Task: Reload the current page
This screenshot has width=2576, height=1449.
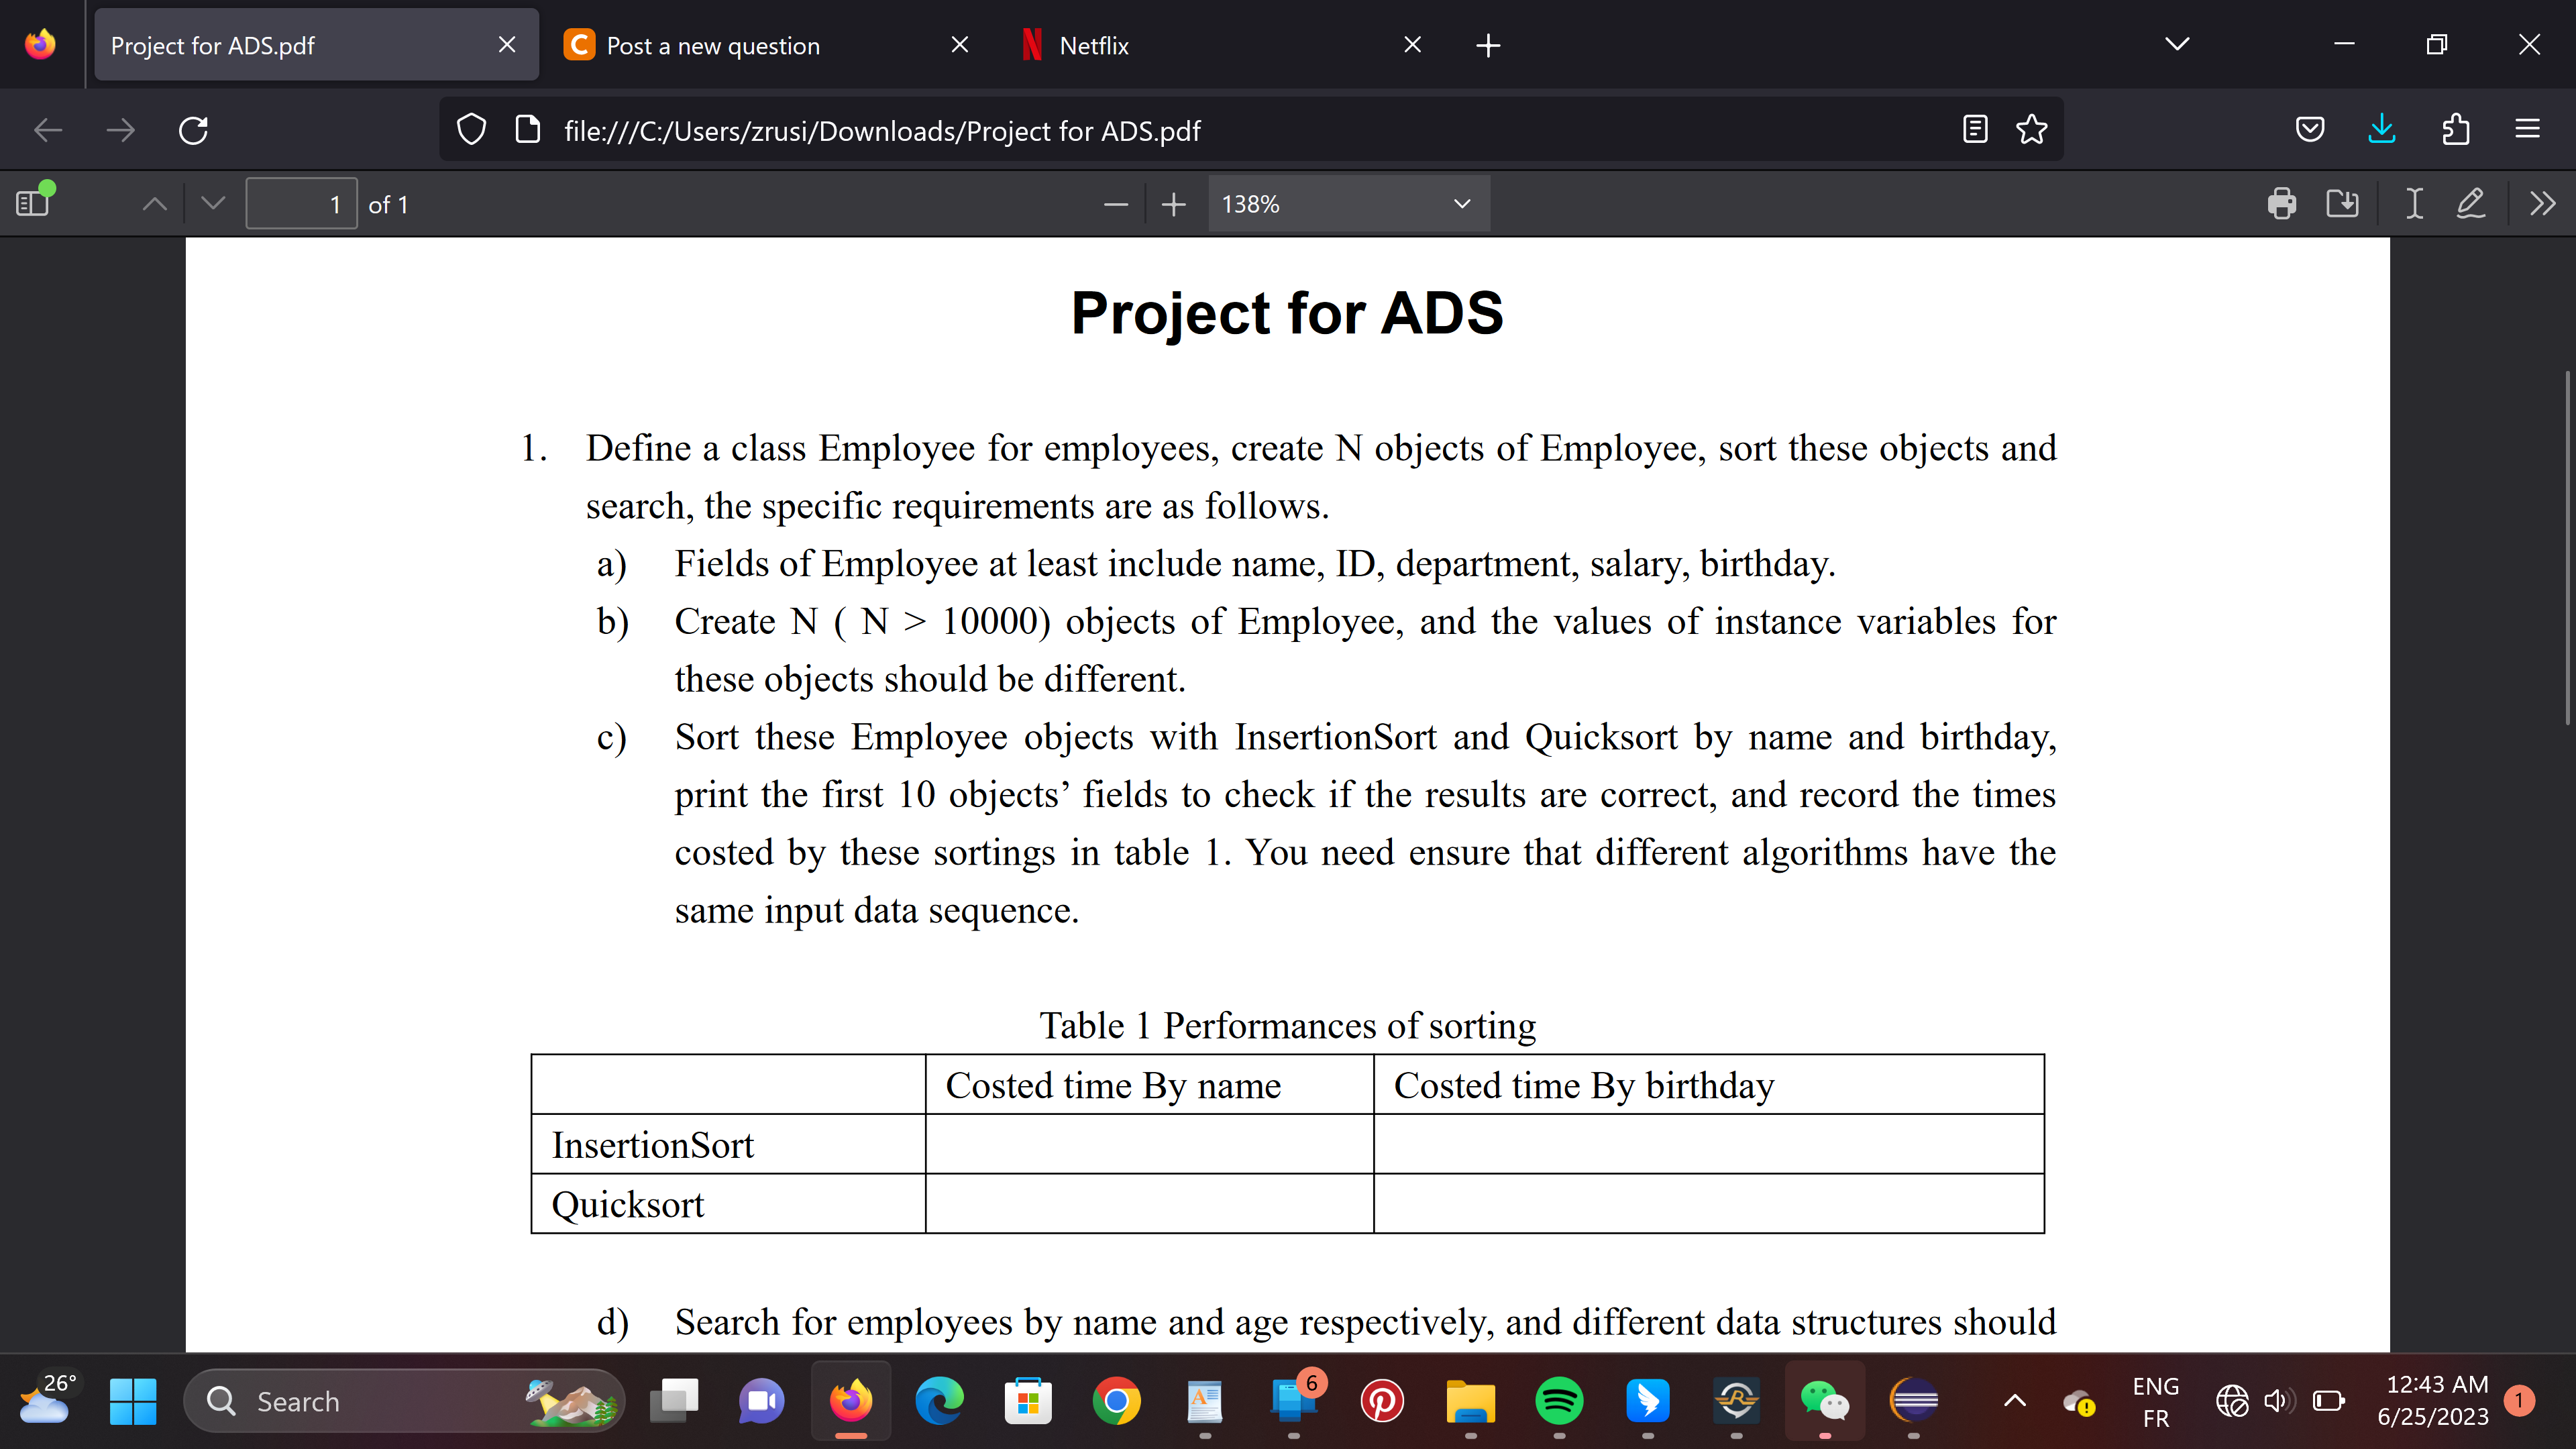Action: [x=193, y=130]
